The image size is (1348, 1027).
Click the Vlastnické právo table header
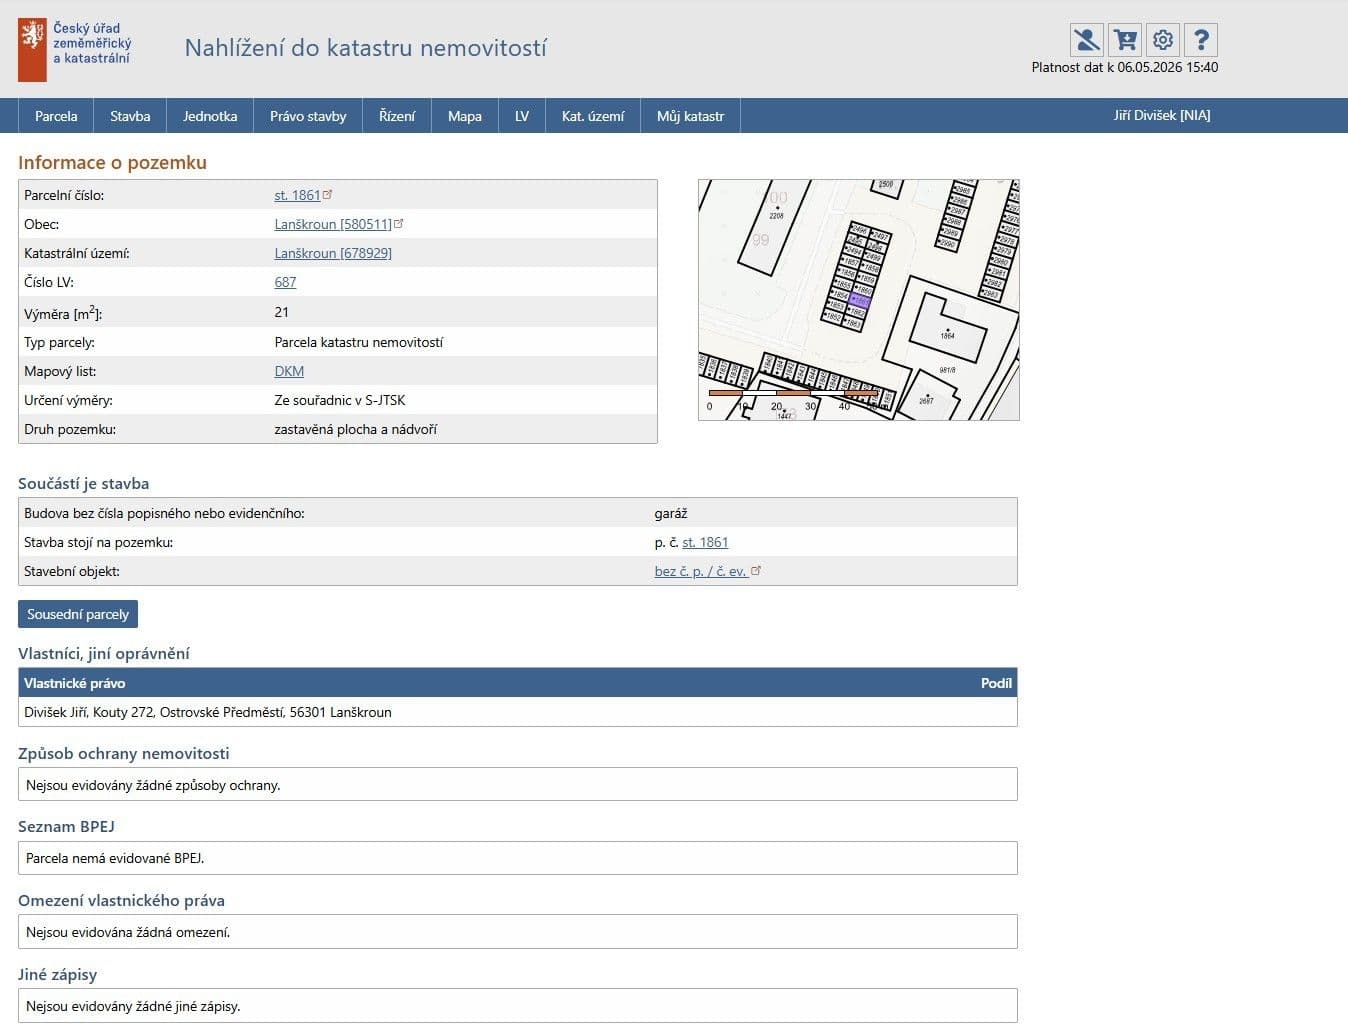[75, 683]
